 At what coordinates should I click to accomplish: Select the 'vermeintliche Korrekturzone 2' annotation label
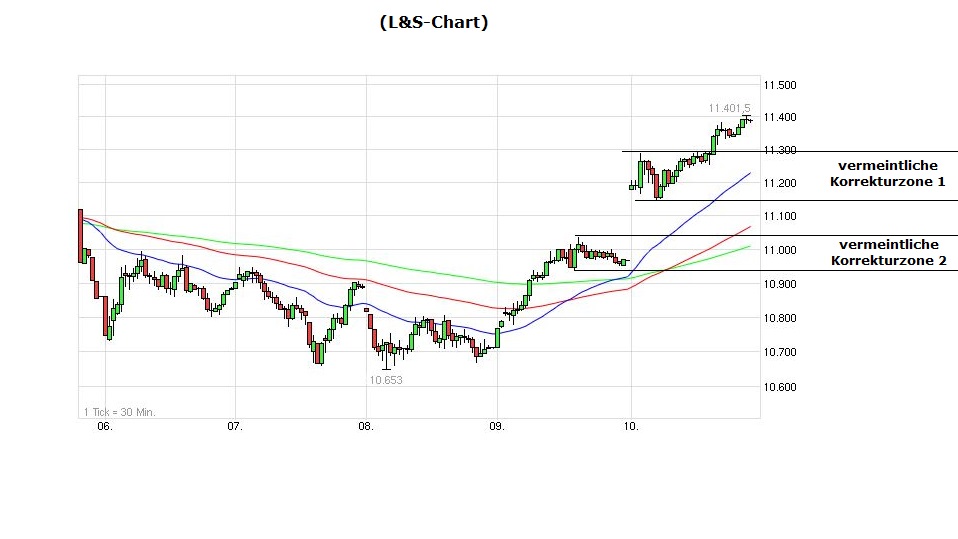click(x=888, y=252)
